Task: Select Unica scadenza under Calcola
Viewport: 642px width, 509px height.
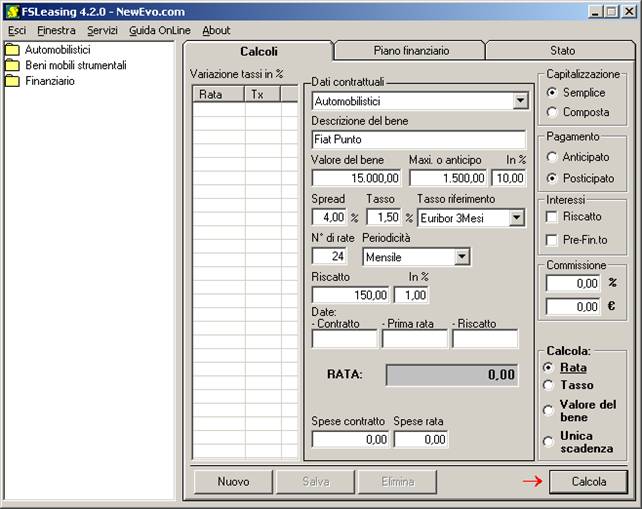Action: click(548, 442)
